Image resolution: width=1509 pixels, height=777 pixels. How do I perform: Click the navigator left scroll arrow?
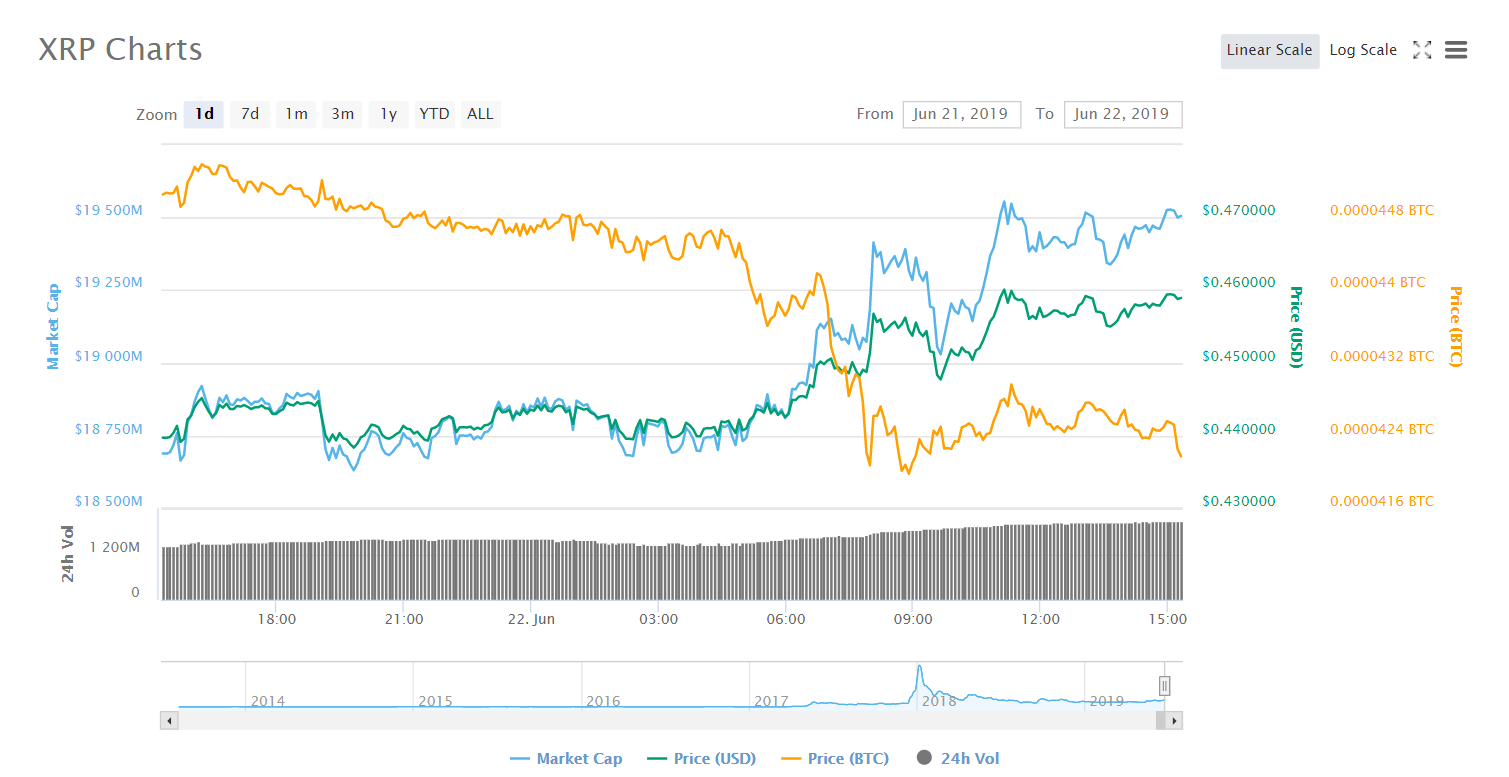(x=170, y=720)
